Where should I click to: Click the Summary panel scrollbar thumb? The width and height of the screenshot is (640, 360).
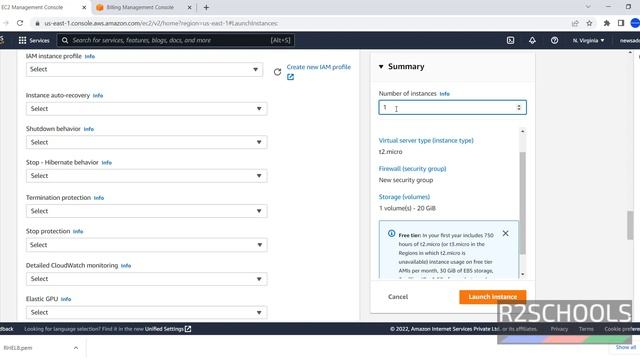point(522,203)
